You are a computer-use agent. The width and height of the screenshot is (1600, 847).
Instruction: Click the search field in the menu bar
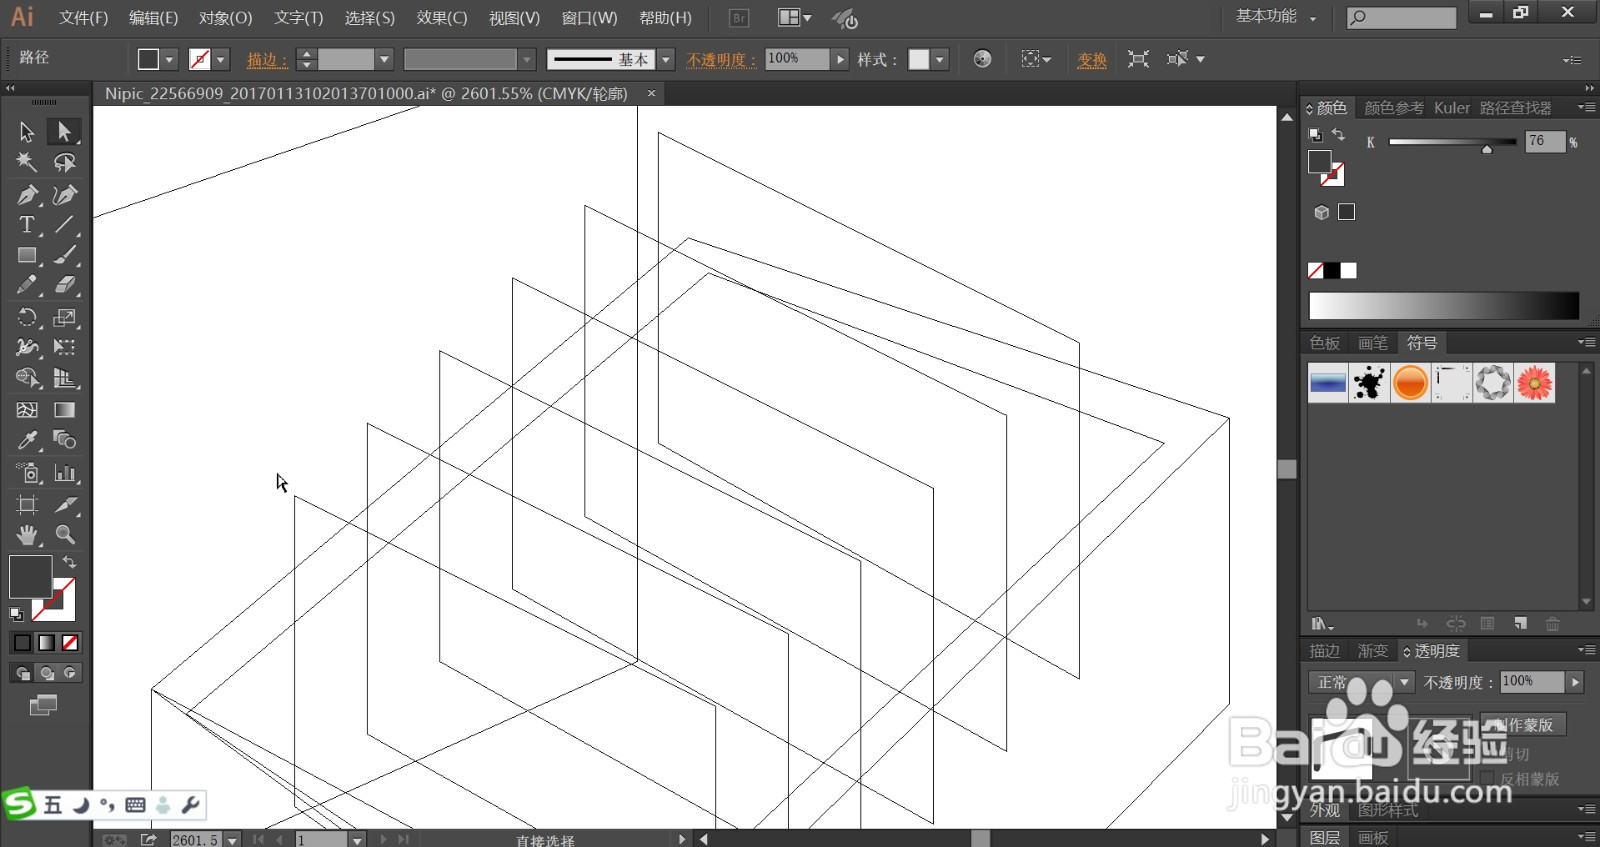(1401, 17)
